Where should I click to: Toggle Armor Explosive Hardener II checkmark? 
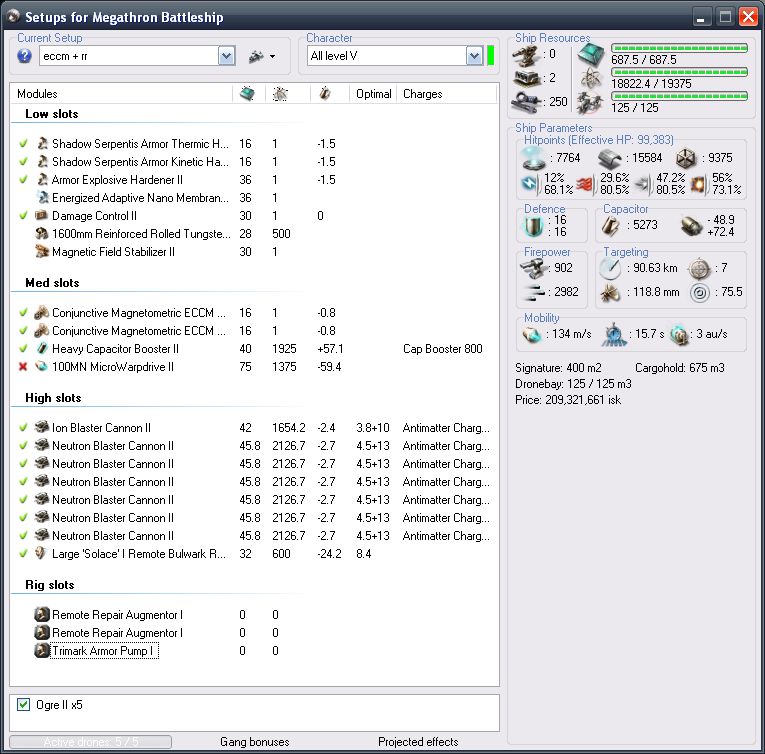(x=23, y=180)
